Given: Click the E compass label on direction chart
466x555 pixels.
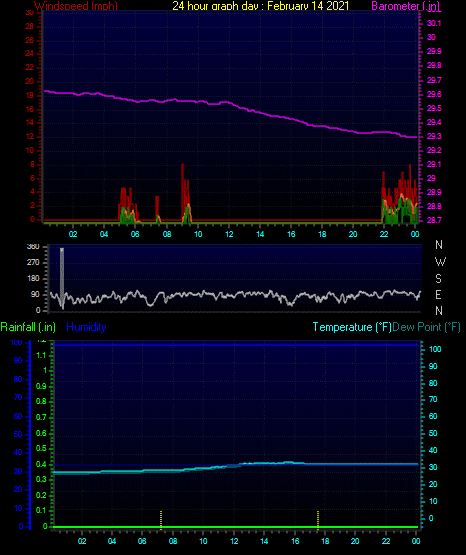Looking at the screenshot, I should pos(438,294).
